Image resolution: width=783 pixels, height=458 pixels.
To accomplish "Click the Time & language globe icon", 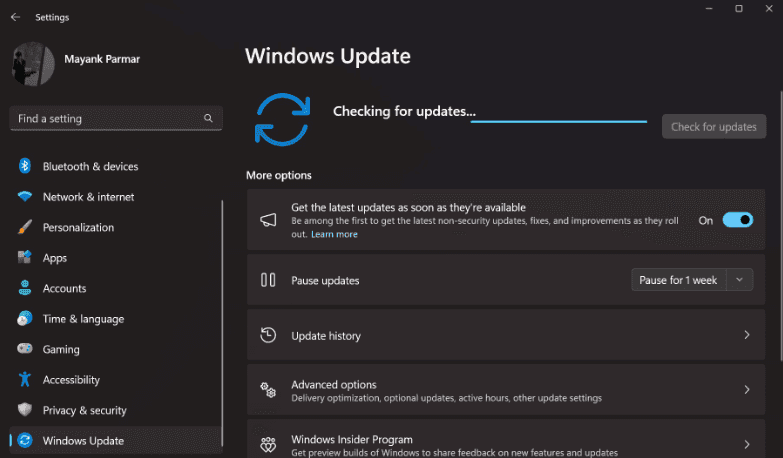I will coord(24,318).
